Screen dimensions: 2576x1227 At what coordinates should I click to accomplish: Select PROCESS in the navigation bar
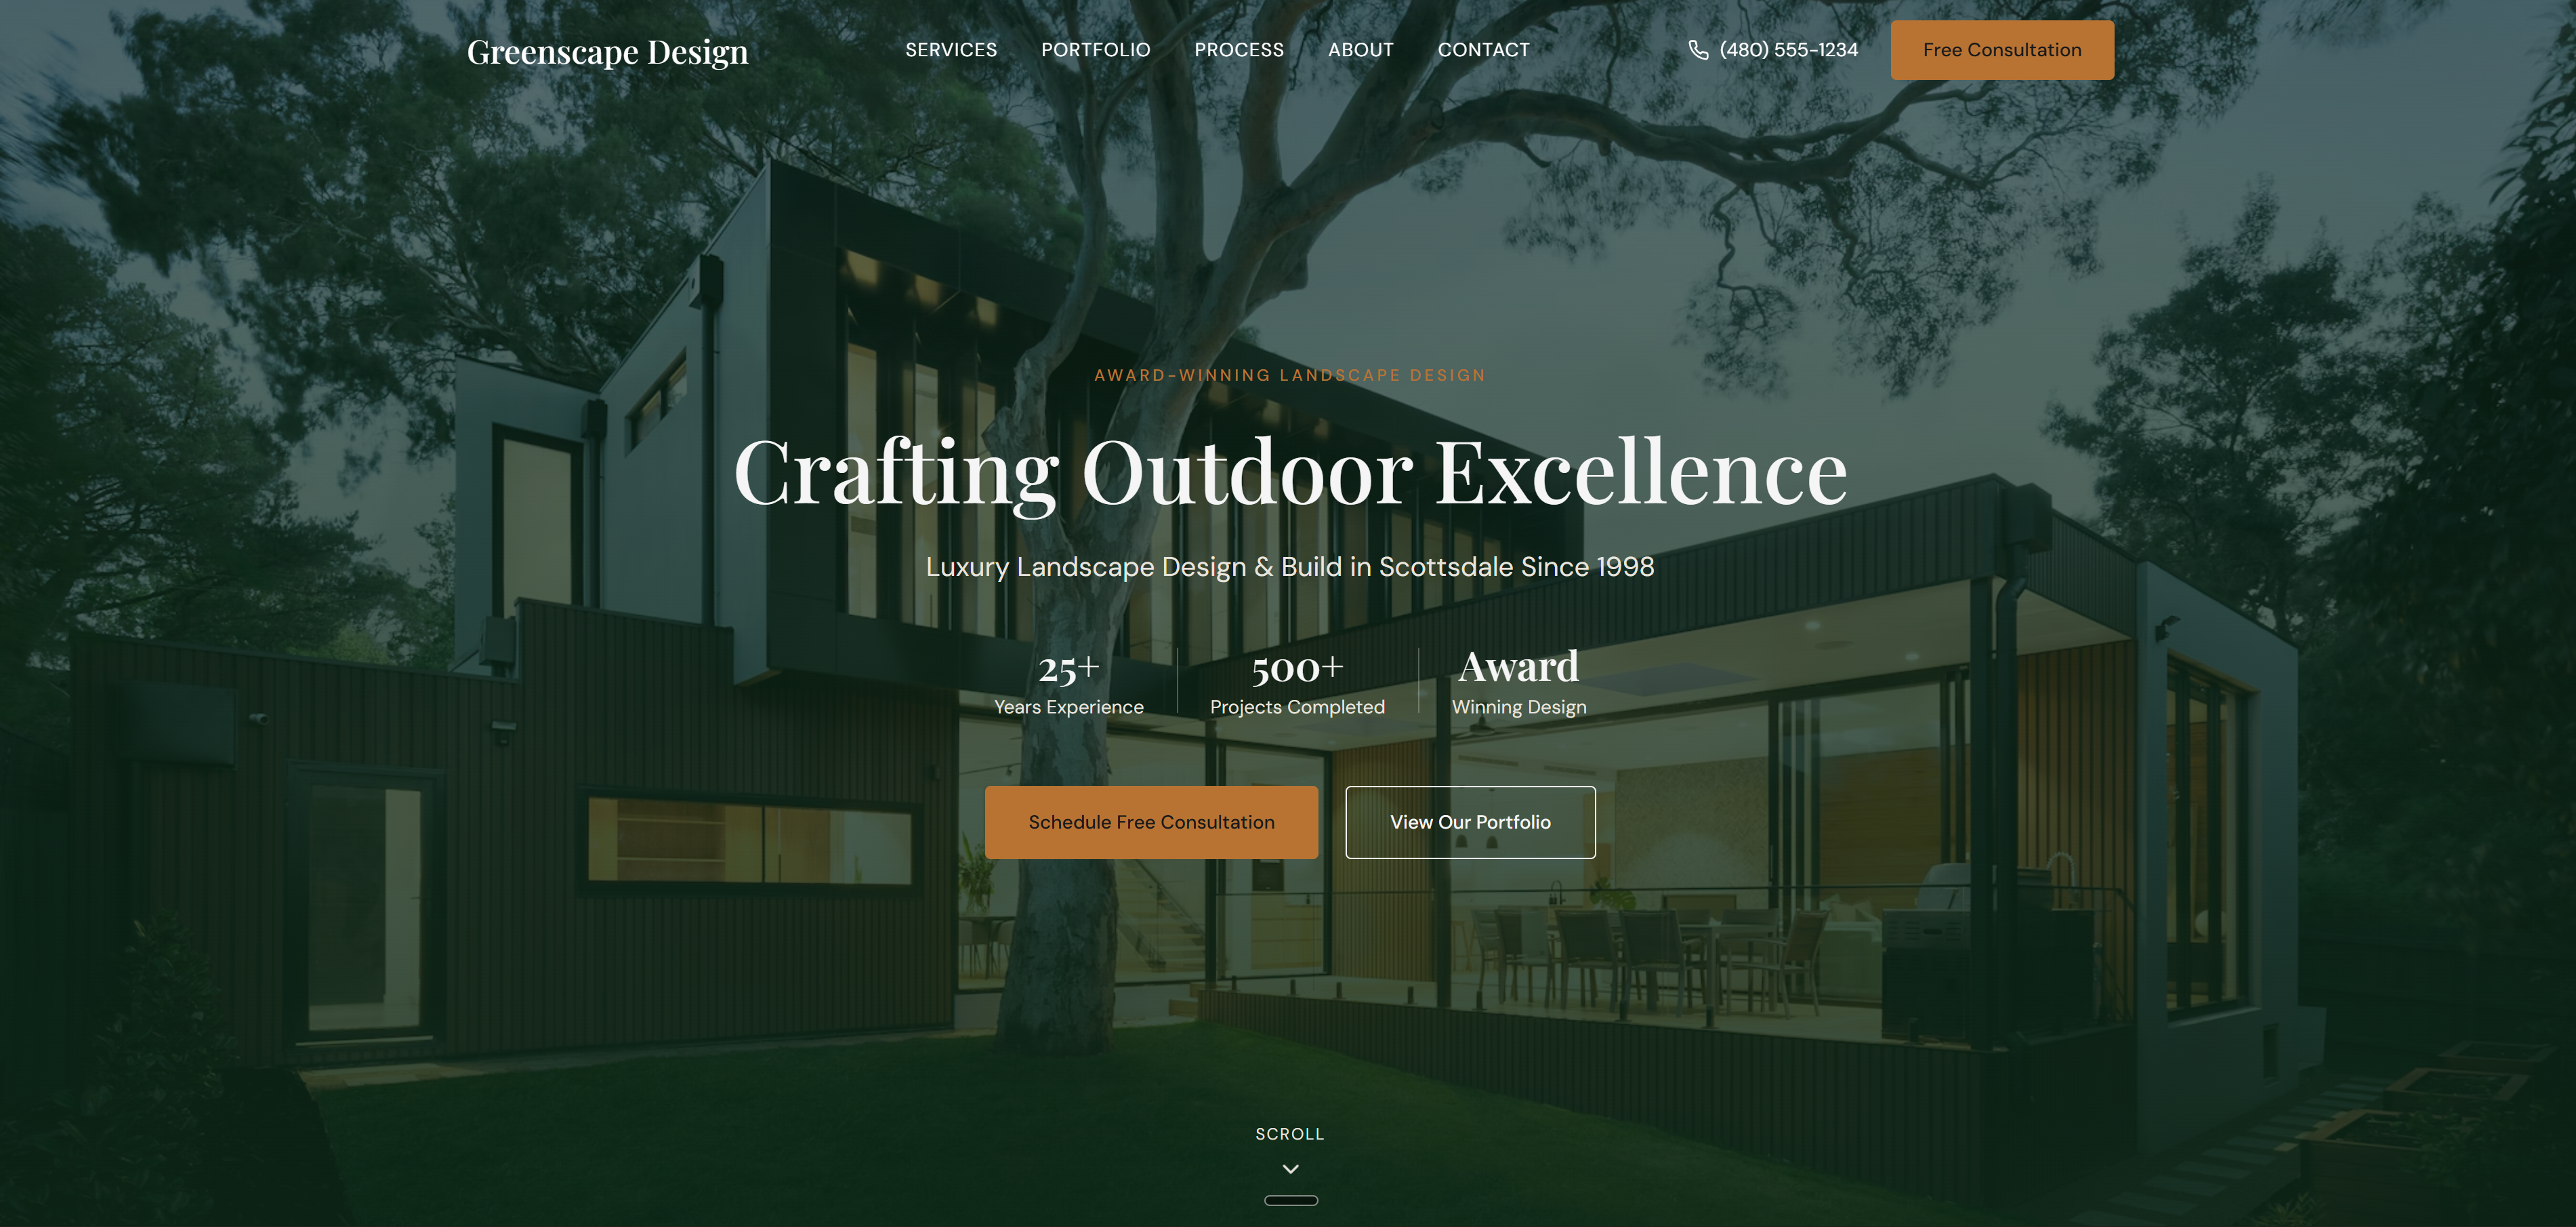(x=1239, y=49)
